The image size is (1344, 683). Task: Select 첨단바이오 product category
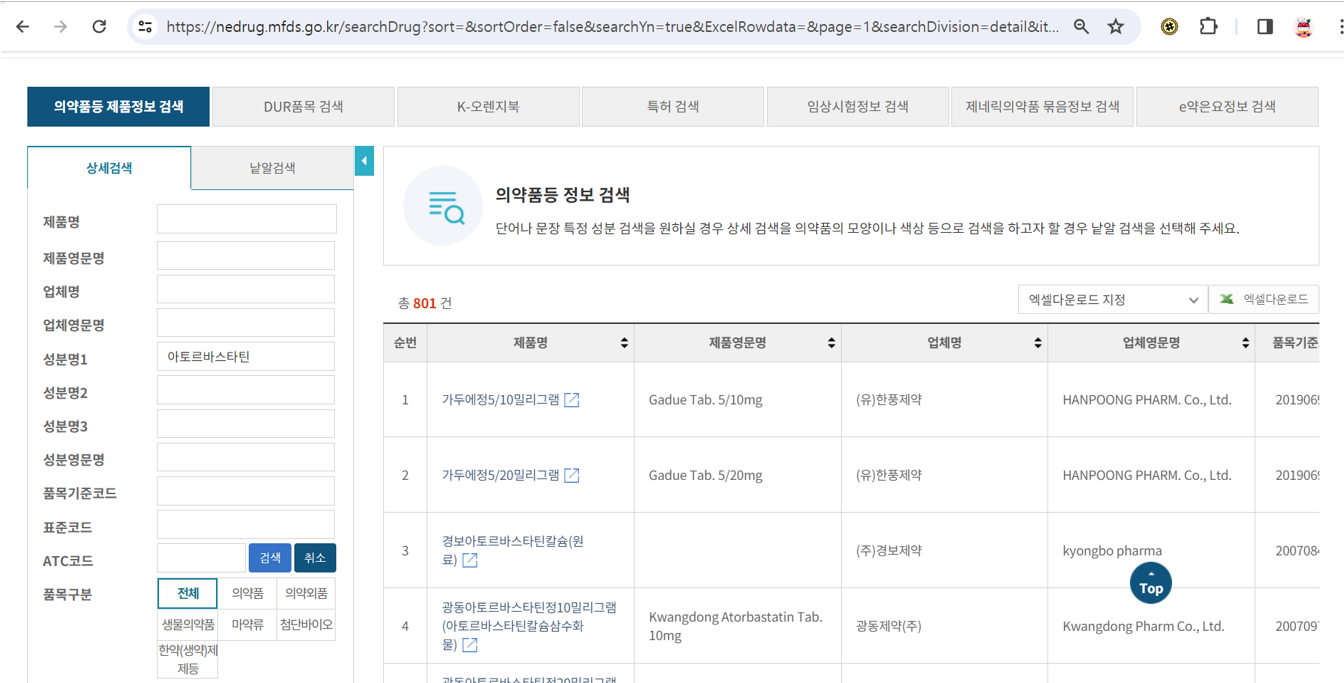coord(306,624)
